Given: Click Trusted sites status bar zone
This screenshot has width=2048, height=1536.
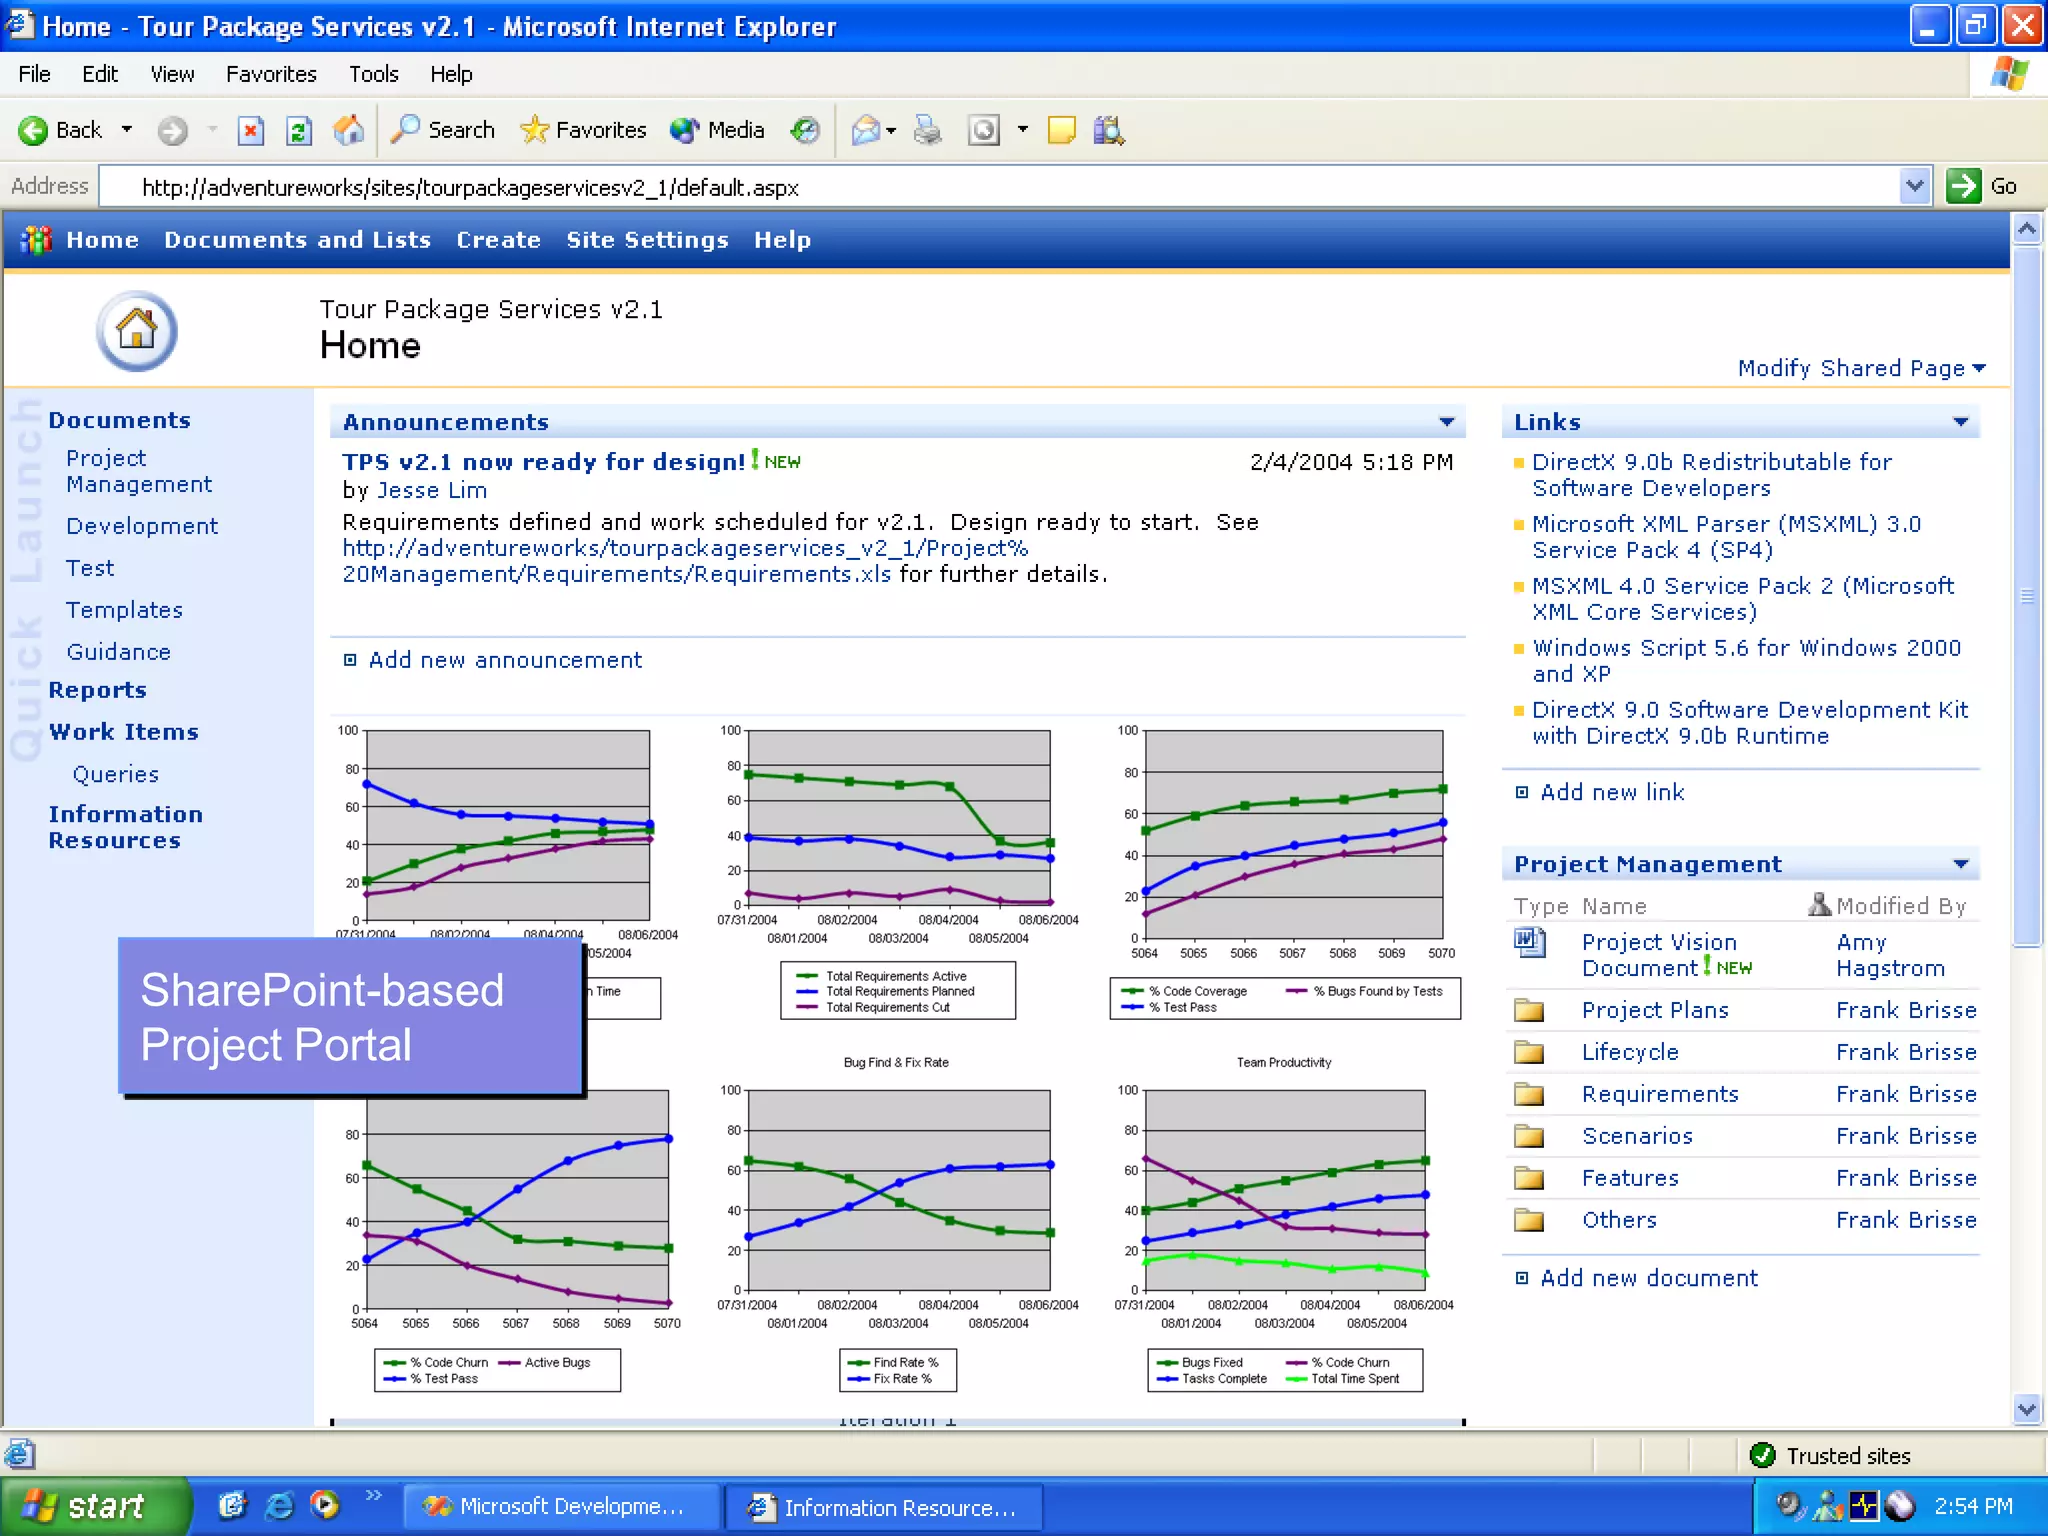Looking at the screenshot, I should [x=1832, y=1456].
